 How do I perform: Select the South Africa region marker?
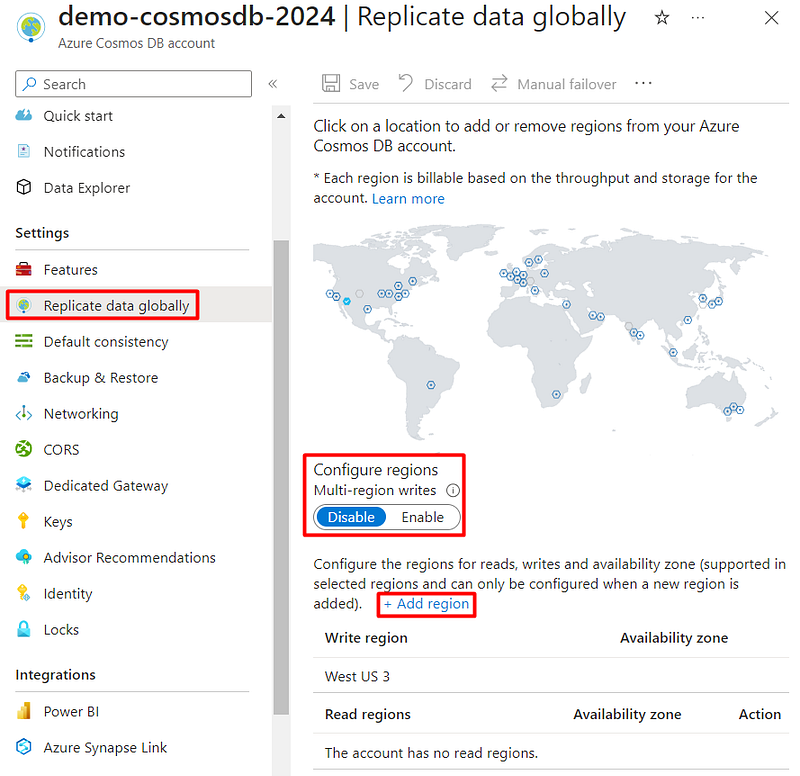(x=556, y=394)
